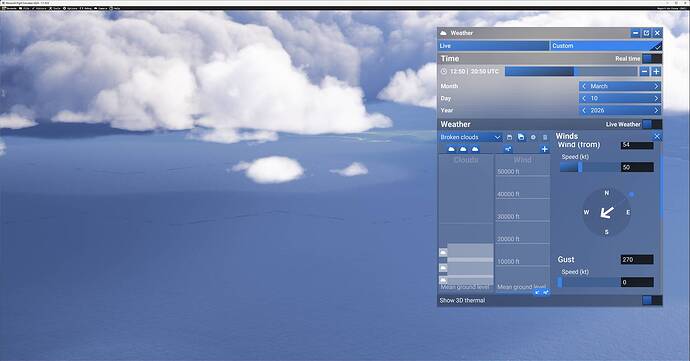The height and width of the screenshot is (361, 690).
Task: Save the current weather preset
Action: click(x=510, y=137)
